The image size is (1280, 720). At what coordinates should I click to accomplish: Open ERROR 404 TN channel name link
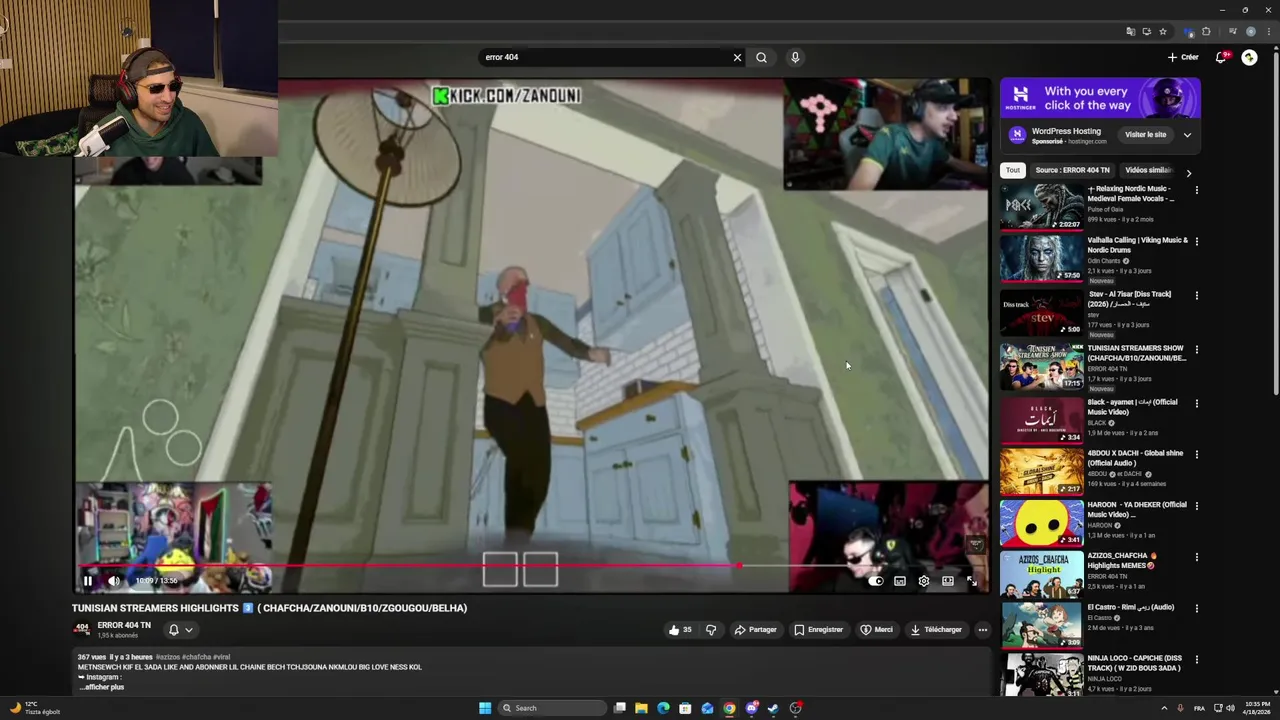pyautogui.click(x=124, y=626)
